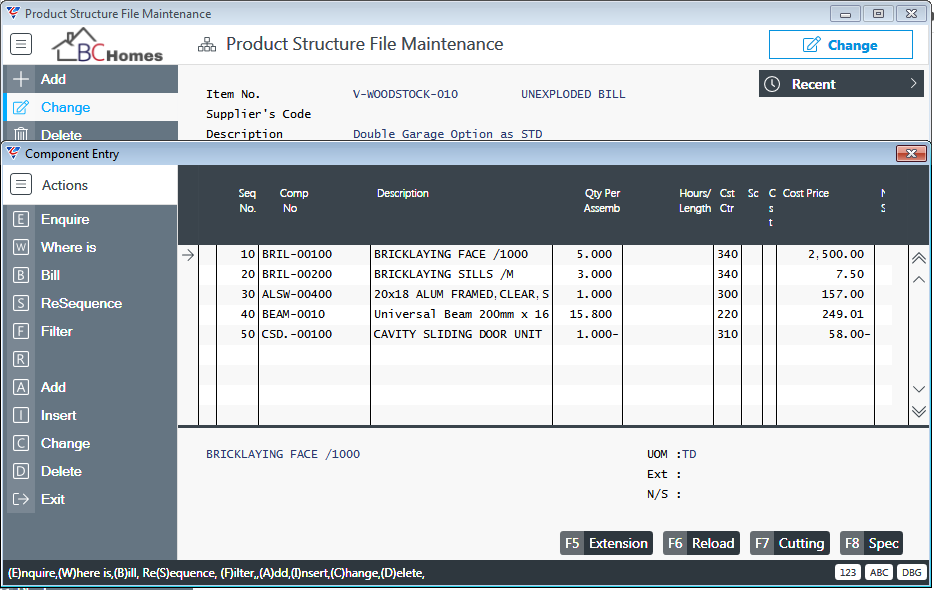The width and height of the screenshot is (934, 590).
Task: Click the BC Homes logo
Action: click(x=108, y=45)
